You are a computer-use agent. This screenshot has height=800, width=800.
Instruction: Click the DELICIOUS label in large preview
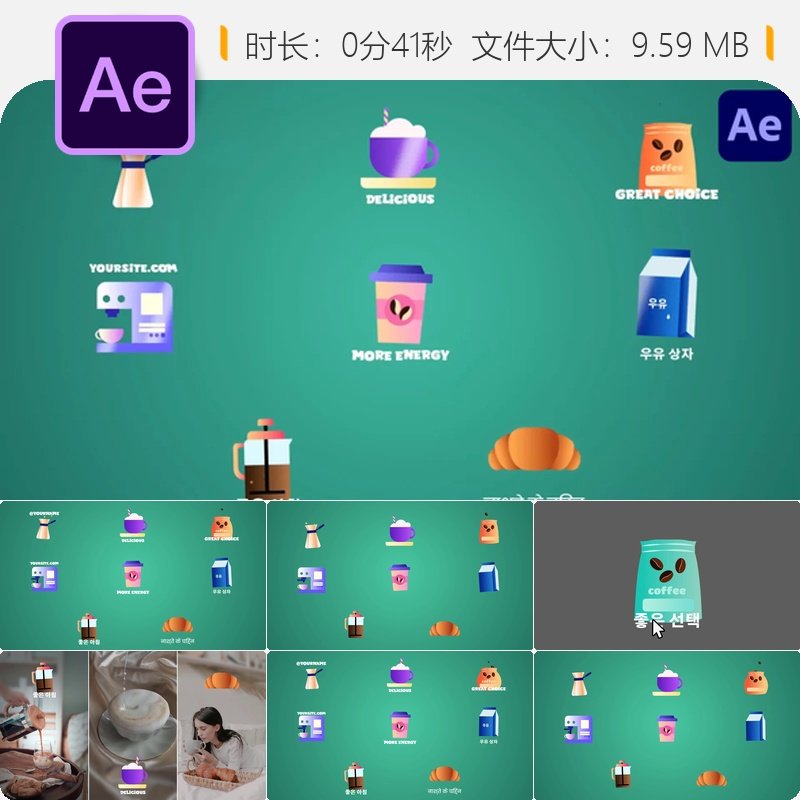coord(401,199)
